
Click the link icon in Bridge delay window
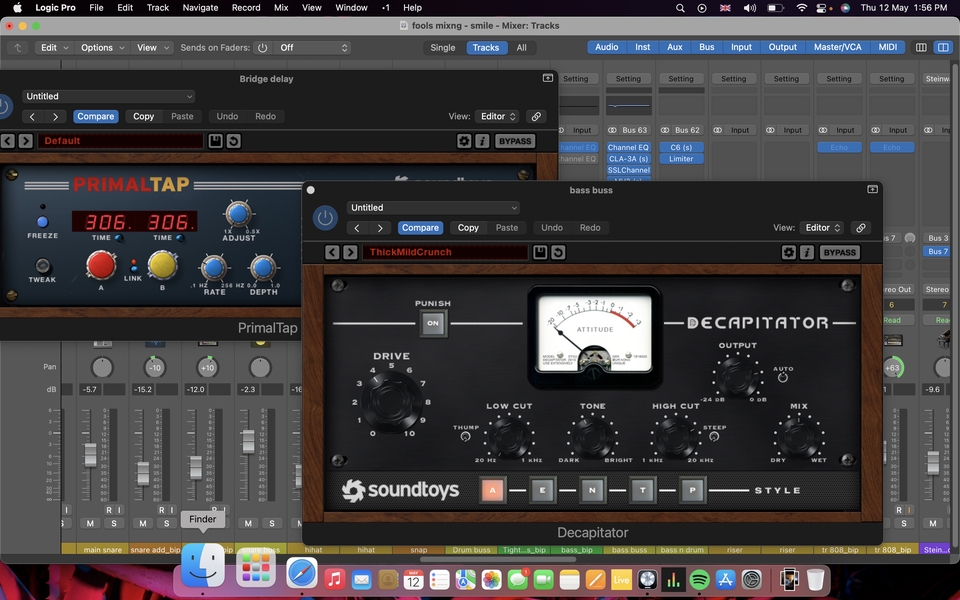click(x=536, y=116)
